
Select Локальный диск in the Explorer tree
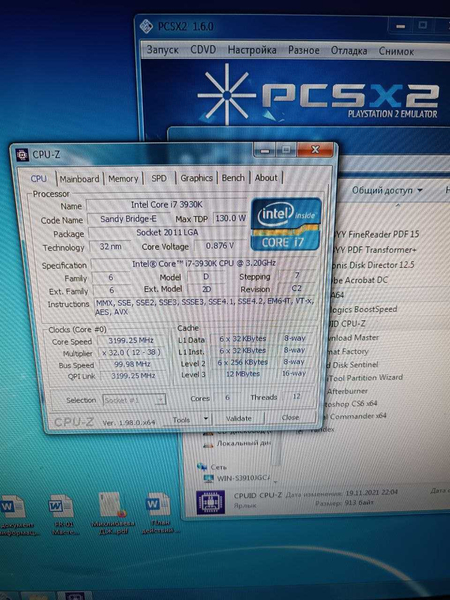tap(238, 443)
